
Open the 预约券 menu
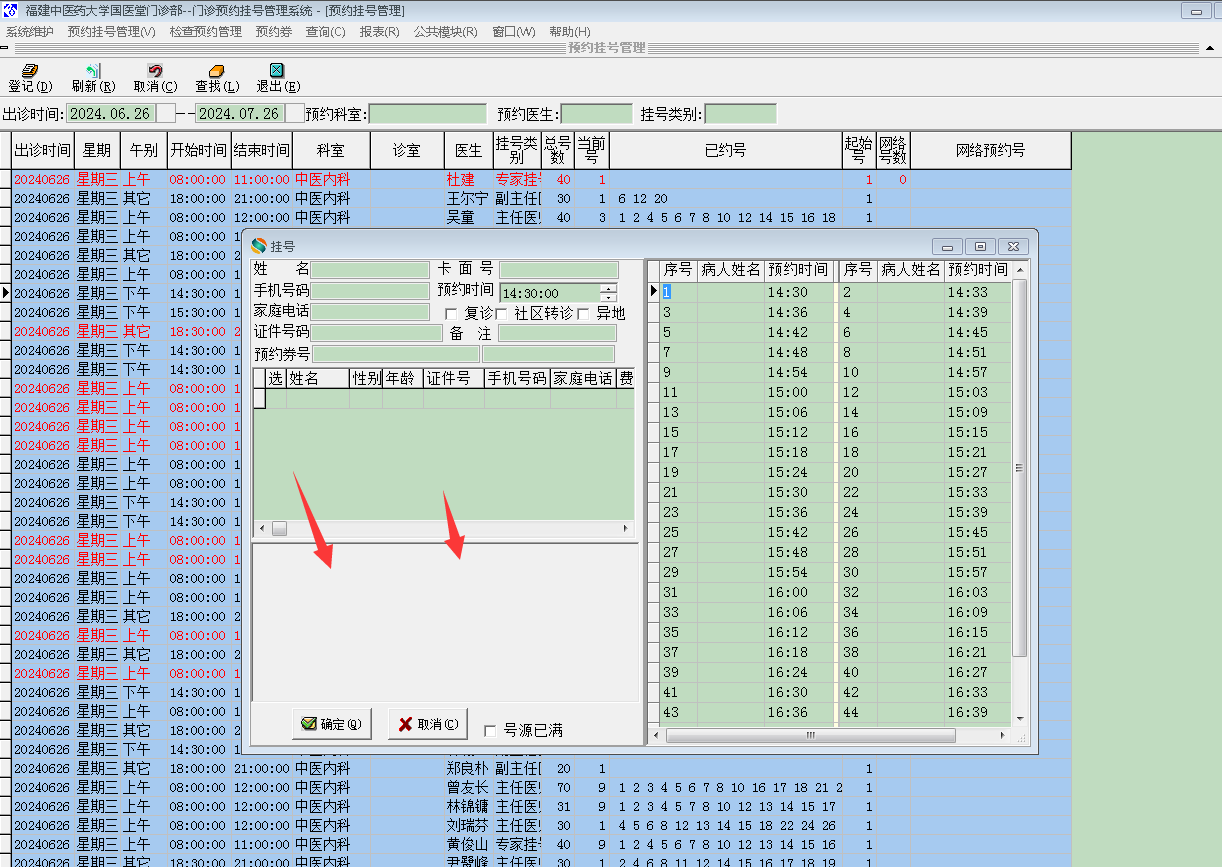(273, 32)
